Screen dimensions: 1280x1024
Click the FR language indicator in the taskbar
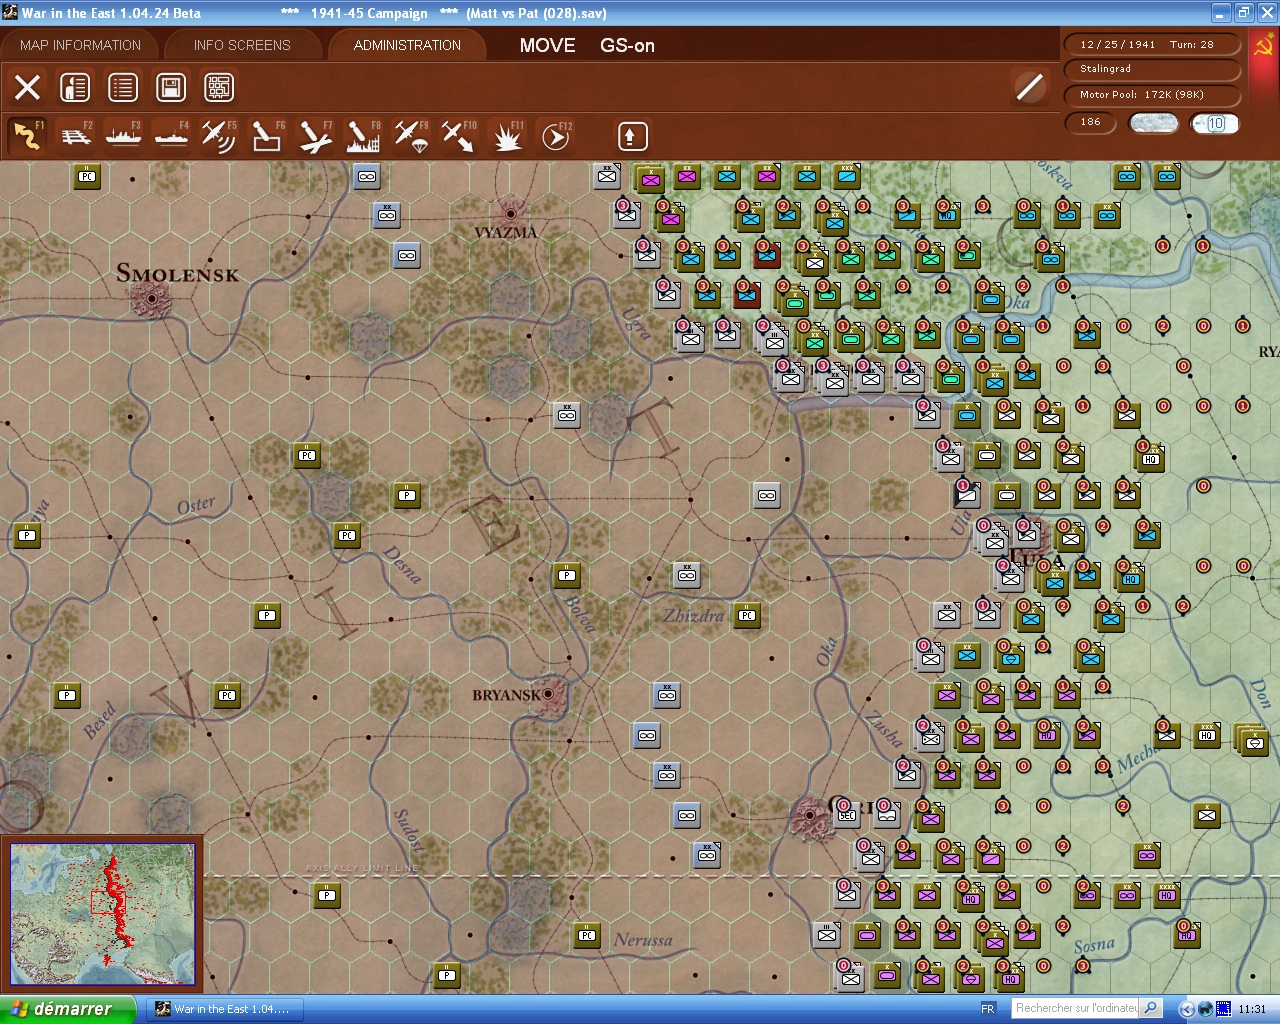pos(988,1009)
